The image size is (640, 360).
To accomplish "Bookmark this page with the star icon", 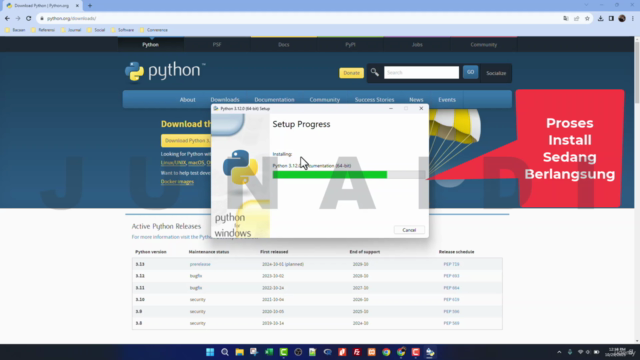I will coord(587,18).
